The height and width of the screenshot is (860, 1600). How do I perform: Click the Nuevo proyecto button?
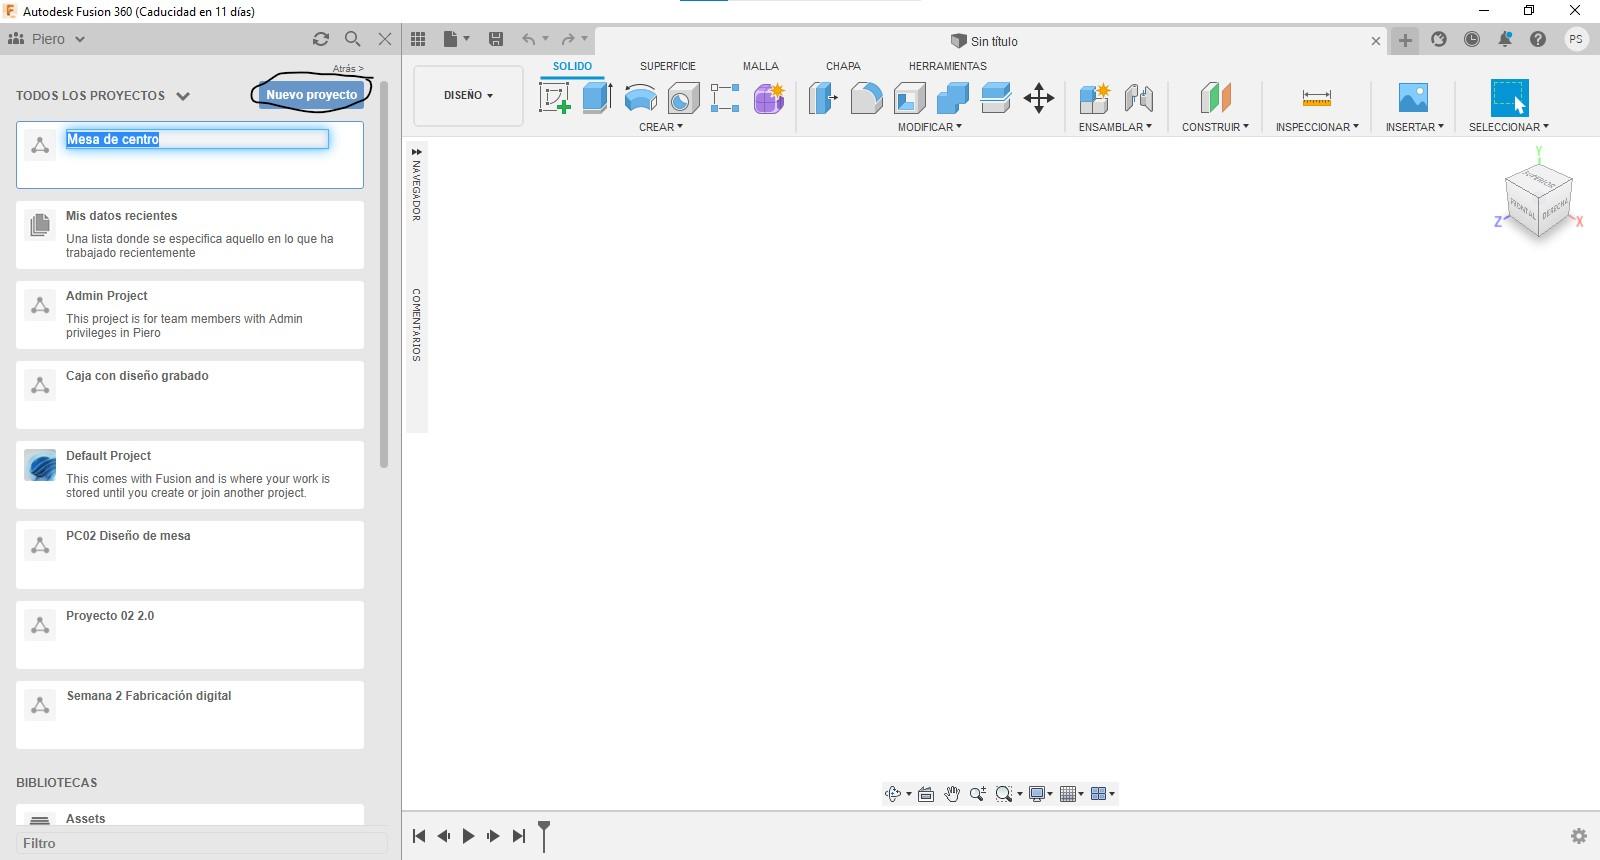point(311,95)
